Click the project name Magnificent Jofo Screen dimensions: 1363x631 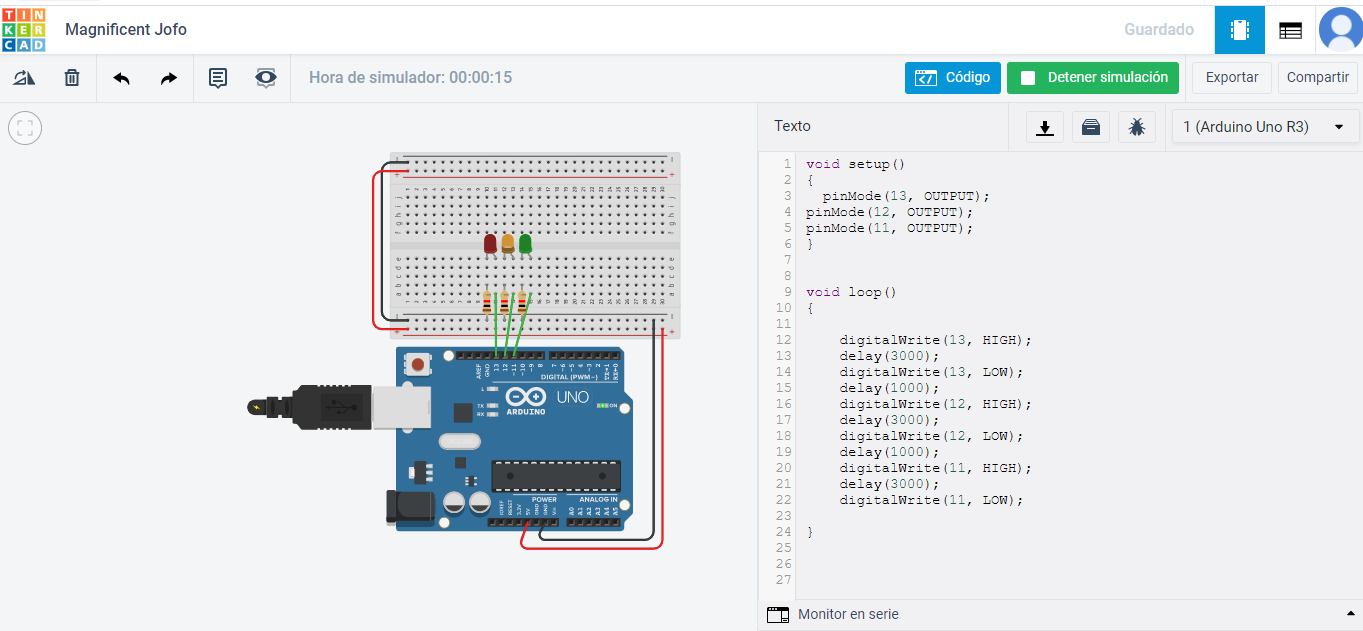point(126,30)
